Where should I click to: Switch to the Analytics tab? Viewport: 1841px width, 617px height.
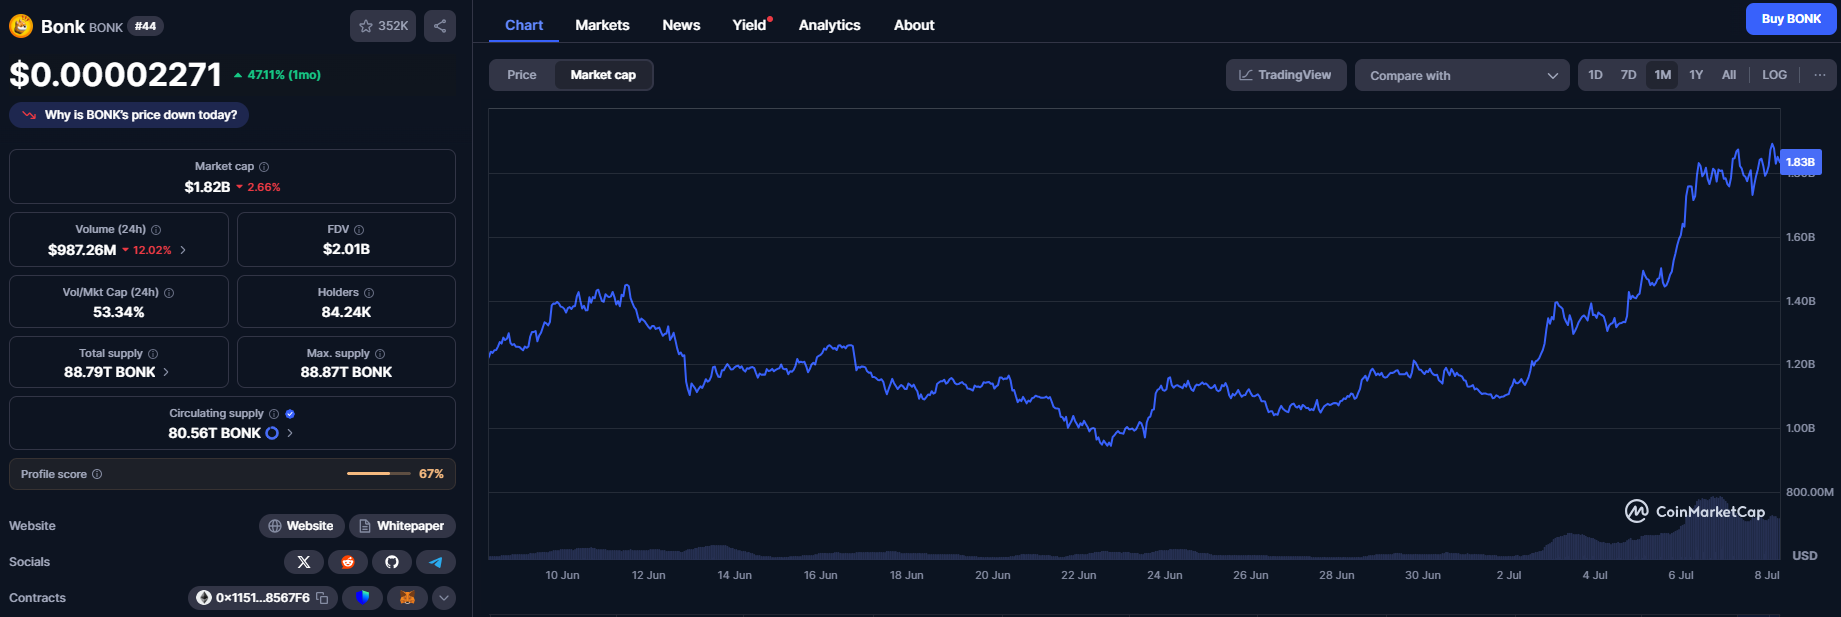(829, 25)
